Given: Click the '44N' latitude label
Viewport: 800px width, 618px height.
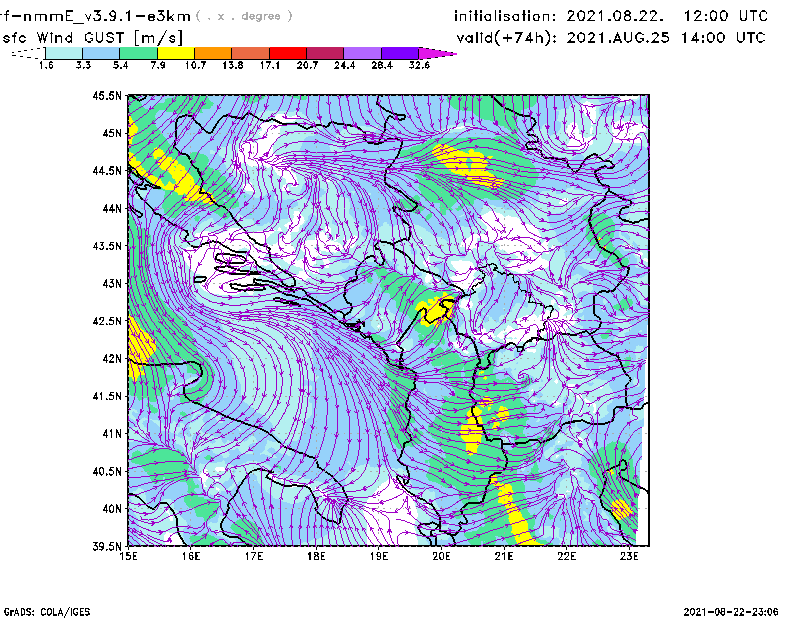Looking at the screenshot, I should (112, 208).
